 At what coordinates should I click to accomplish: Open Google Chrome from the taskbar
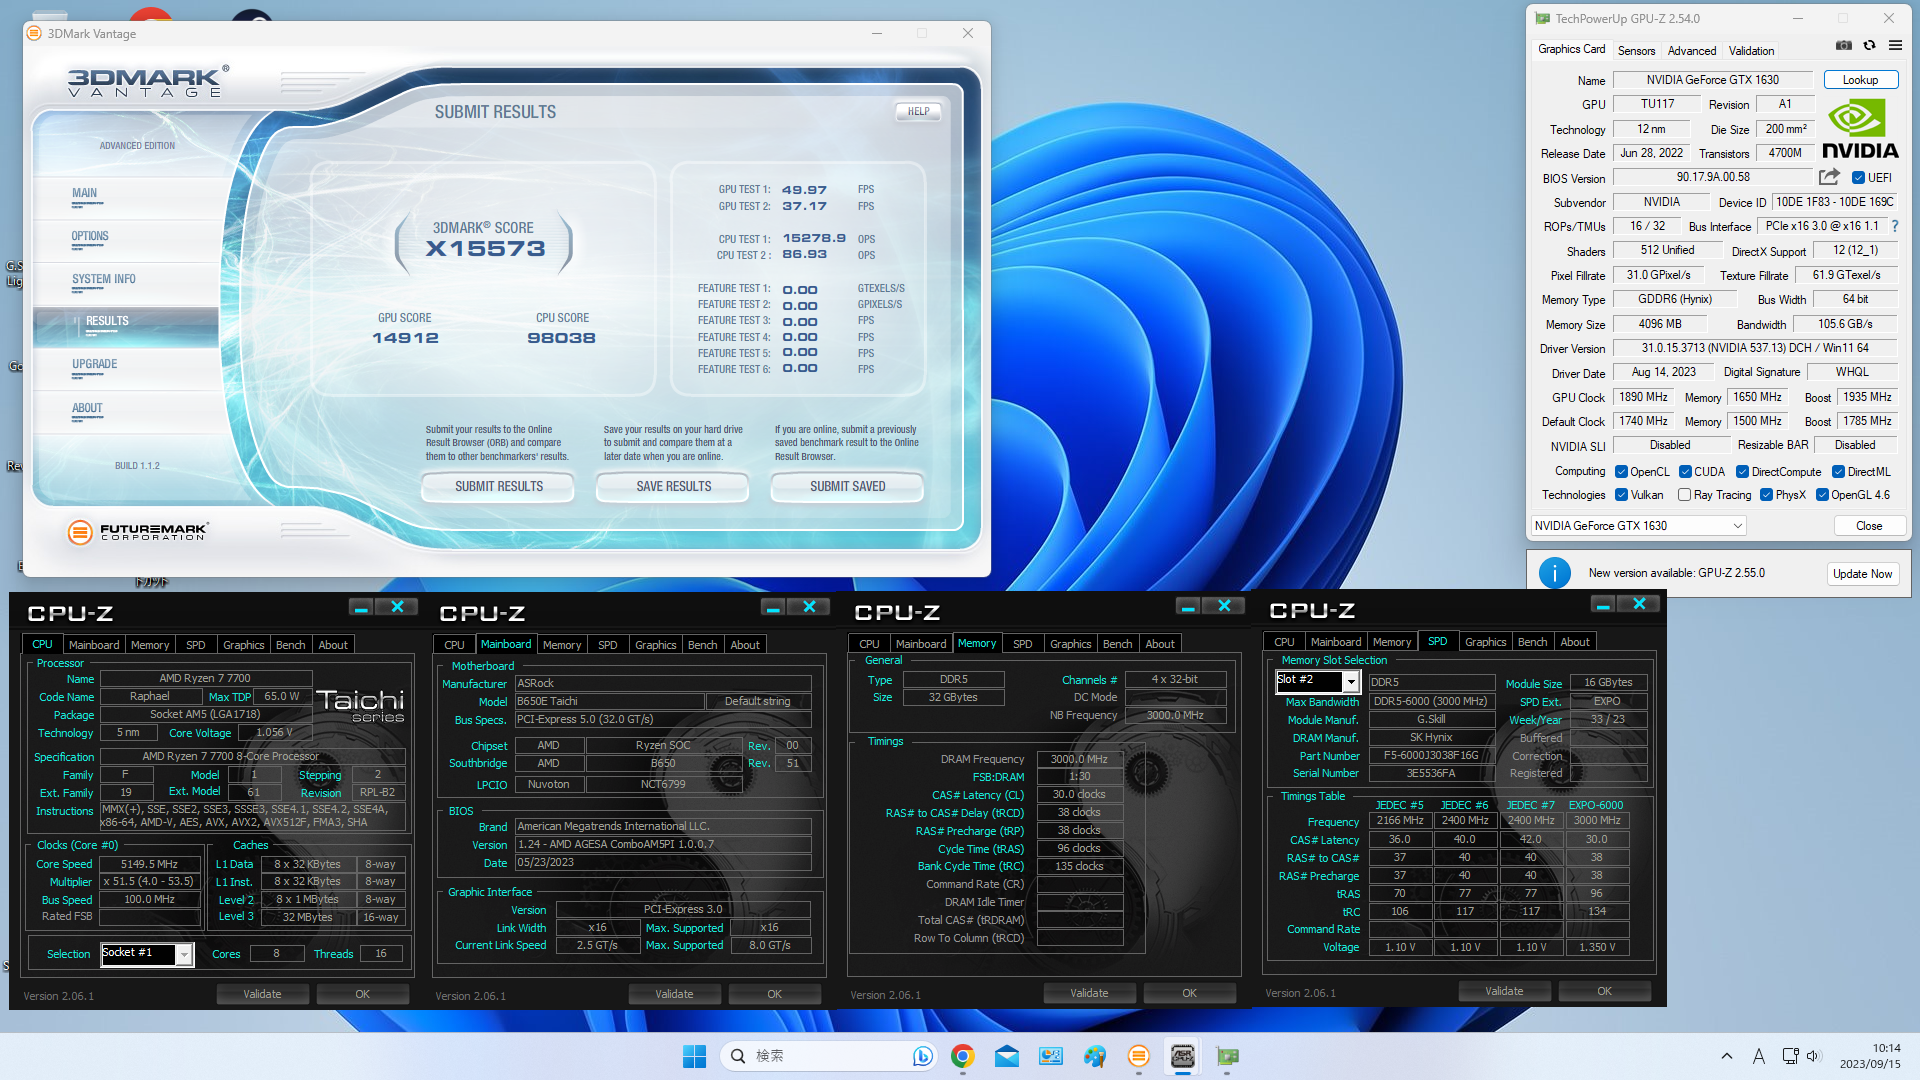pos(963,1056)
